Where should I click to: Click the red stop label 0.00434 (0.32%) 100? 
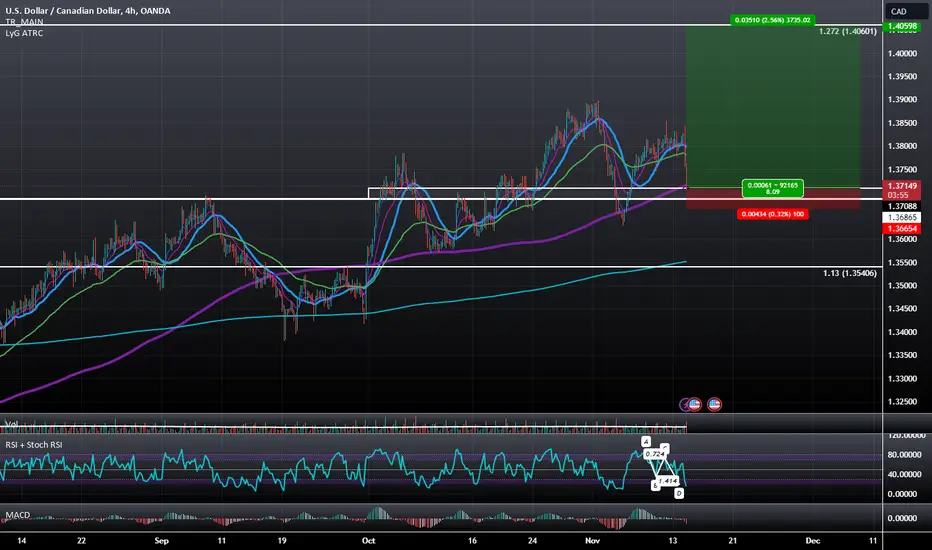(x=772, y=214)
